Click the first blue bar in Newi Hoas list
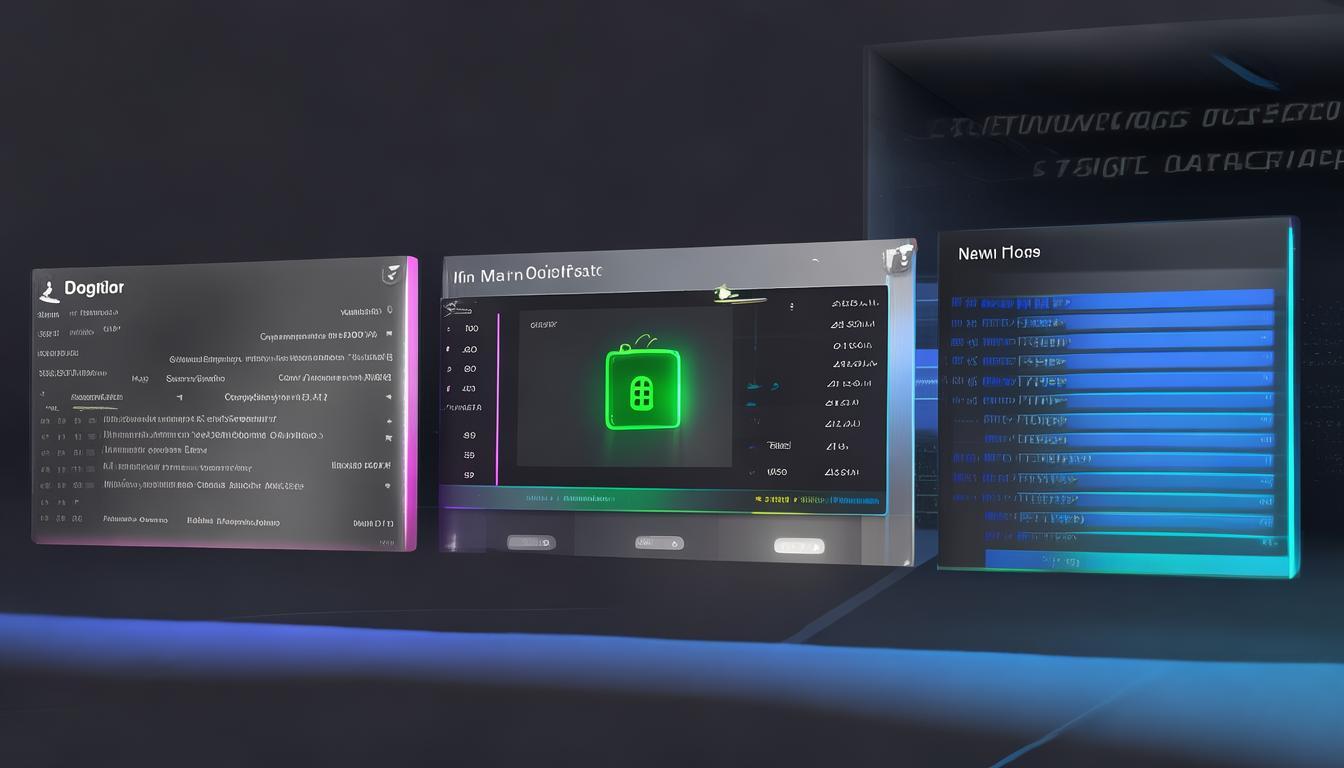Screen dimensions: 1344x768 [1112, 300]
